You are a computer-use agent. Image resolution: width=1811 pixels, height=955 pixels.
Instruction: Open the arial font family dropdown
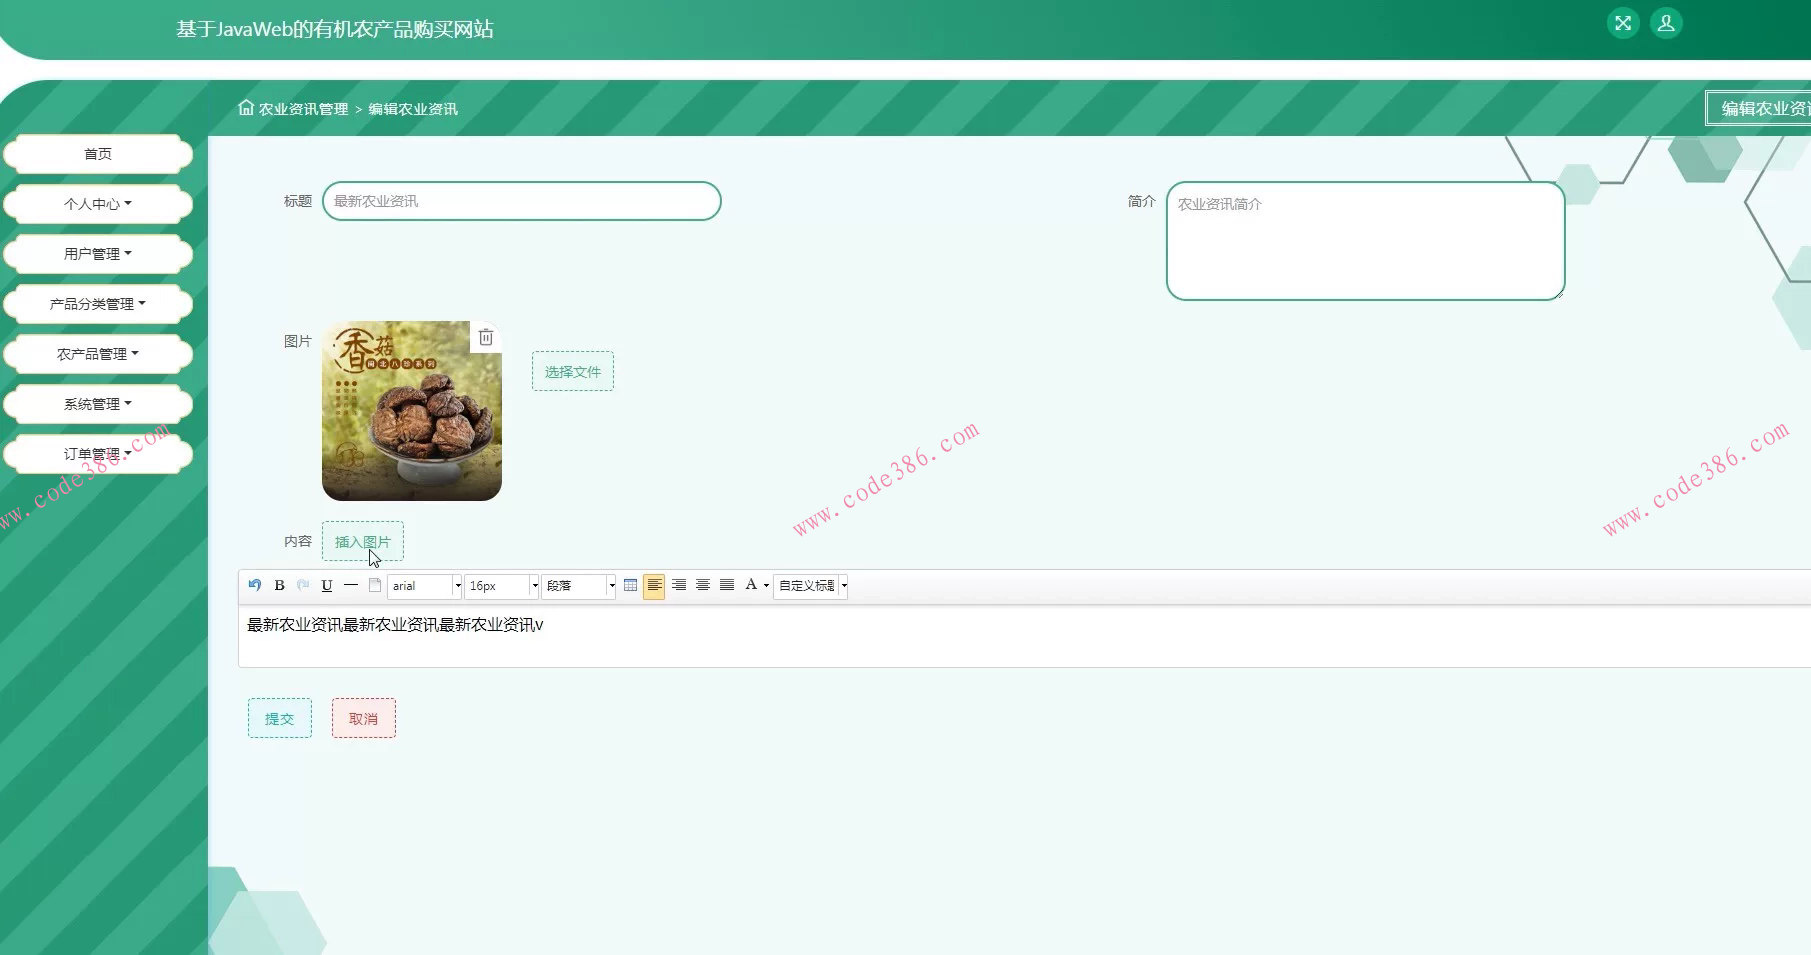pos(457,586)
